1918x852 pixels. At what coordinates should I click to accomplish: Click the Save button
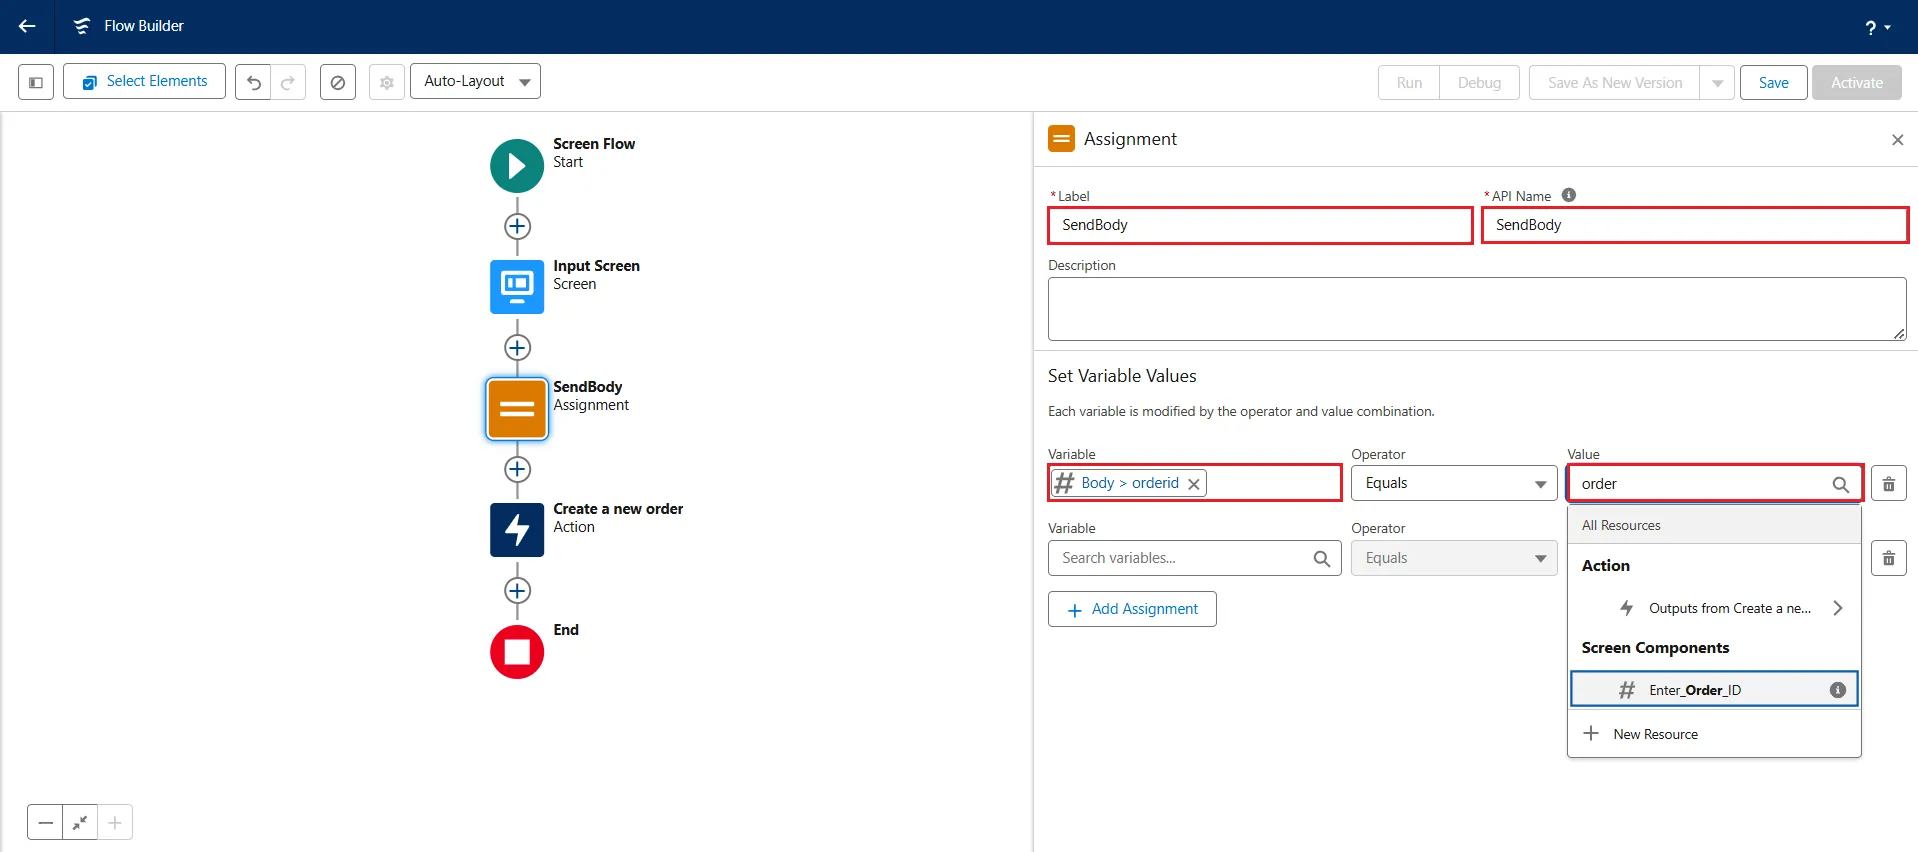click(1773, 83)
